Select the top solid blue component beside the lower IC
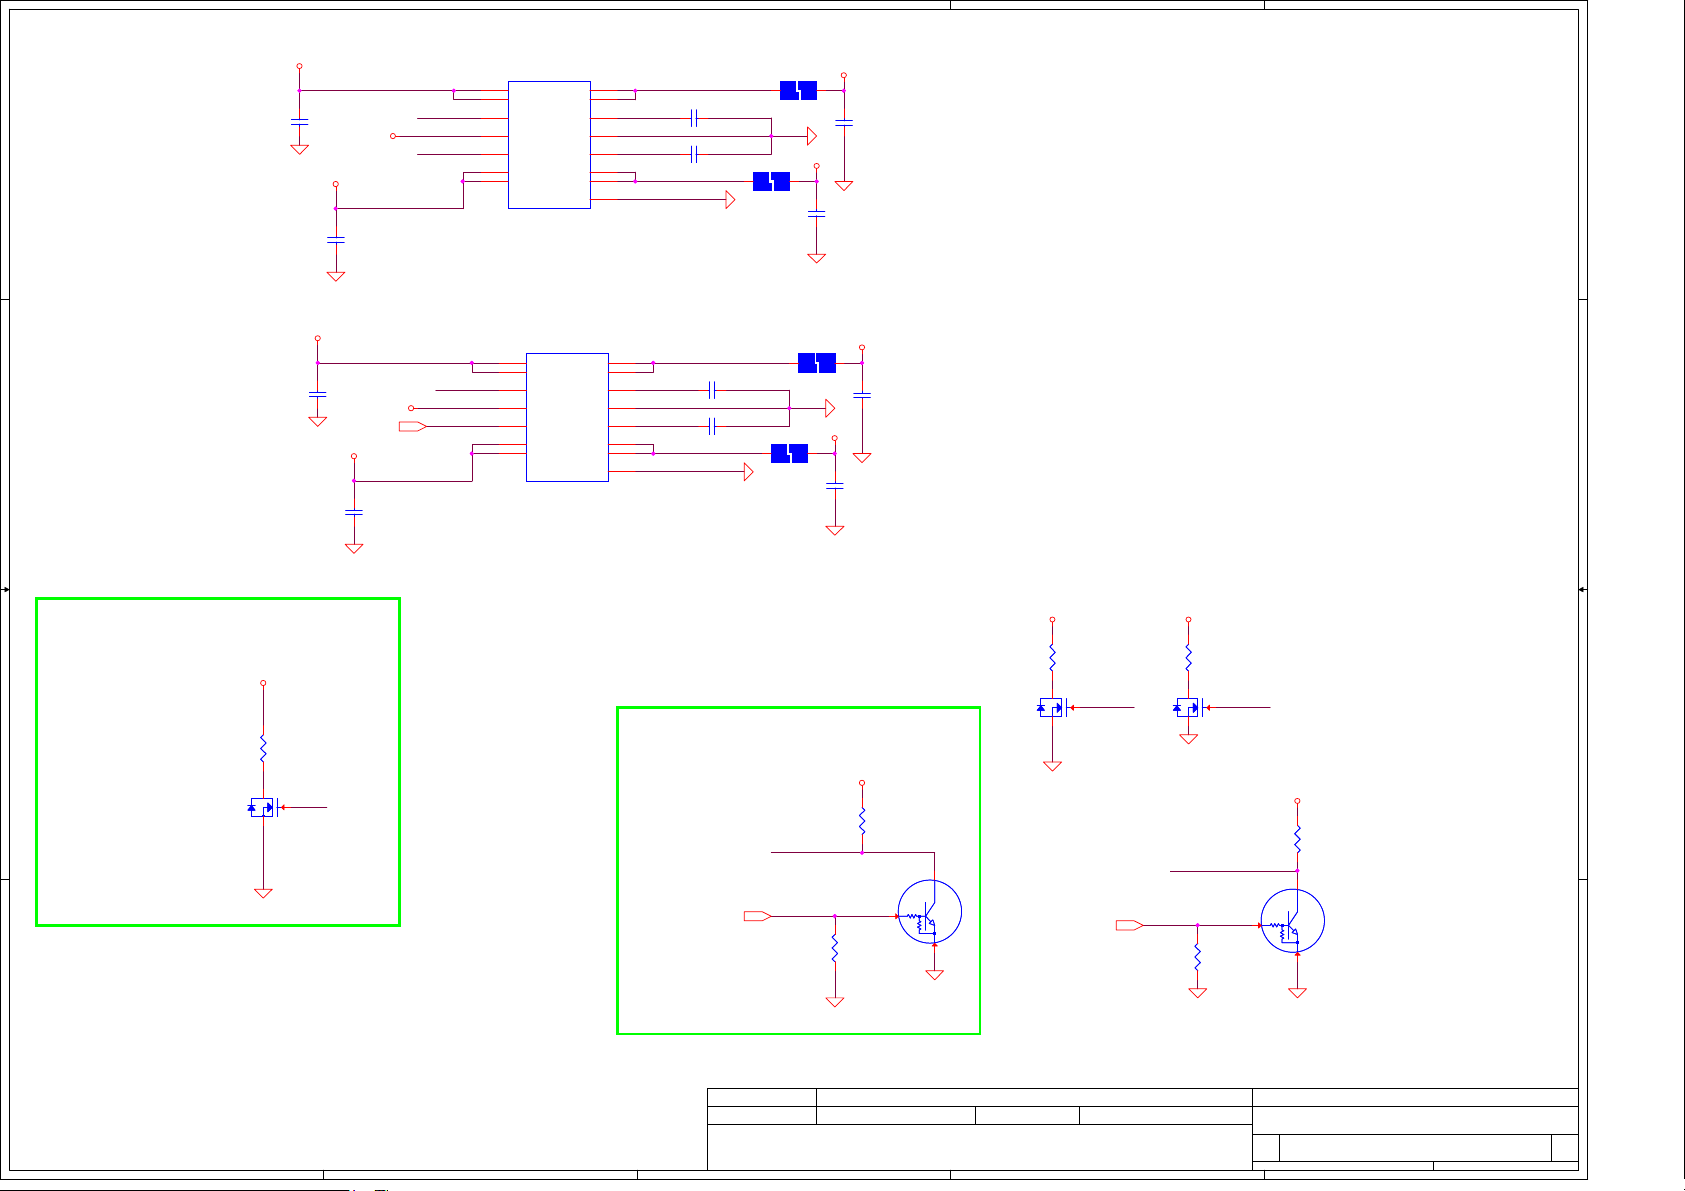The image size is (1685, 1191). [816, 363]
